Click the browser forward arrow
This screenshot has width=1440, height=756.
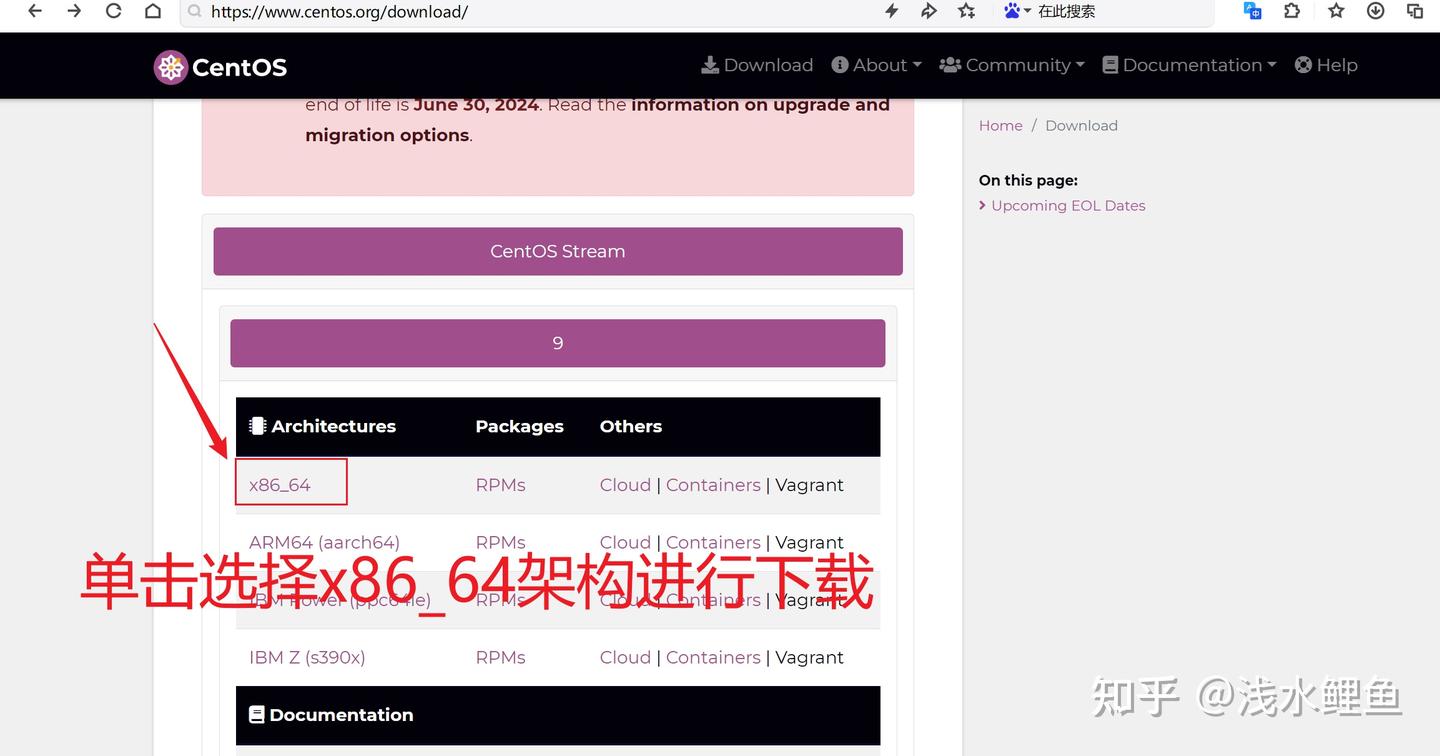coord(72,12)
